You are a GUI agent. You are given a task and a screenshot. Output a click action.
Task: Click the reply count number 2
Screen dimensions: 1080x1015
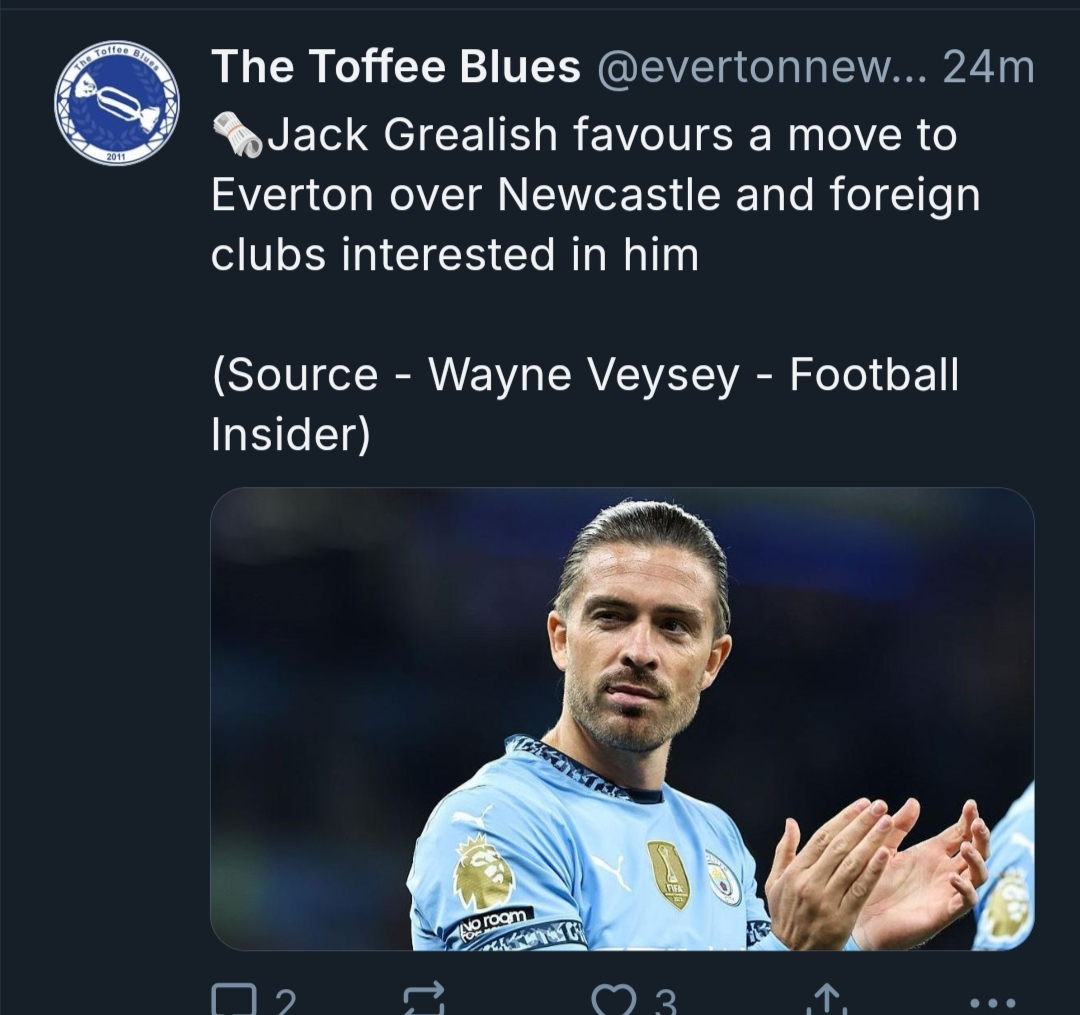(285, 1002)
